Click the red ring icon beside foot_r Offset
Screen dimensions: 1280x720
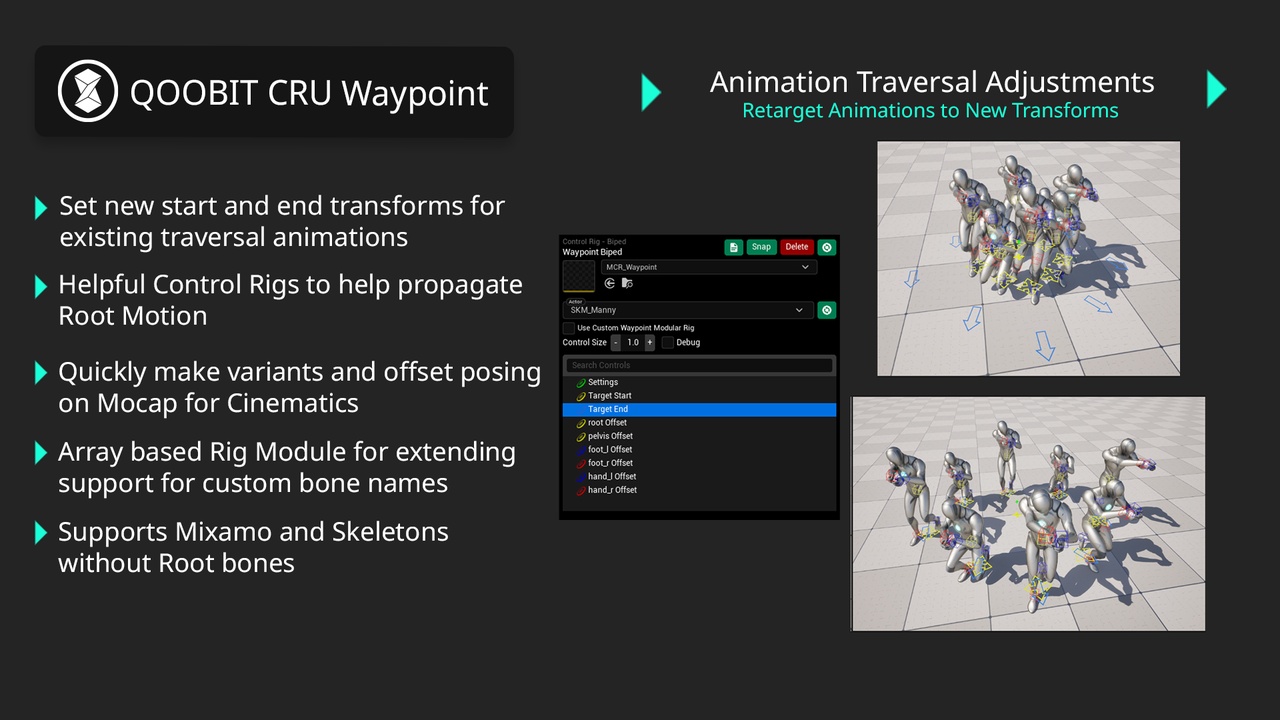click(581, 464)
